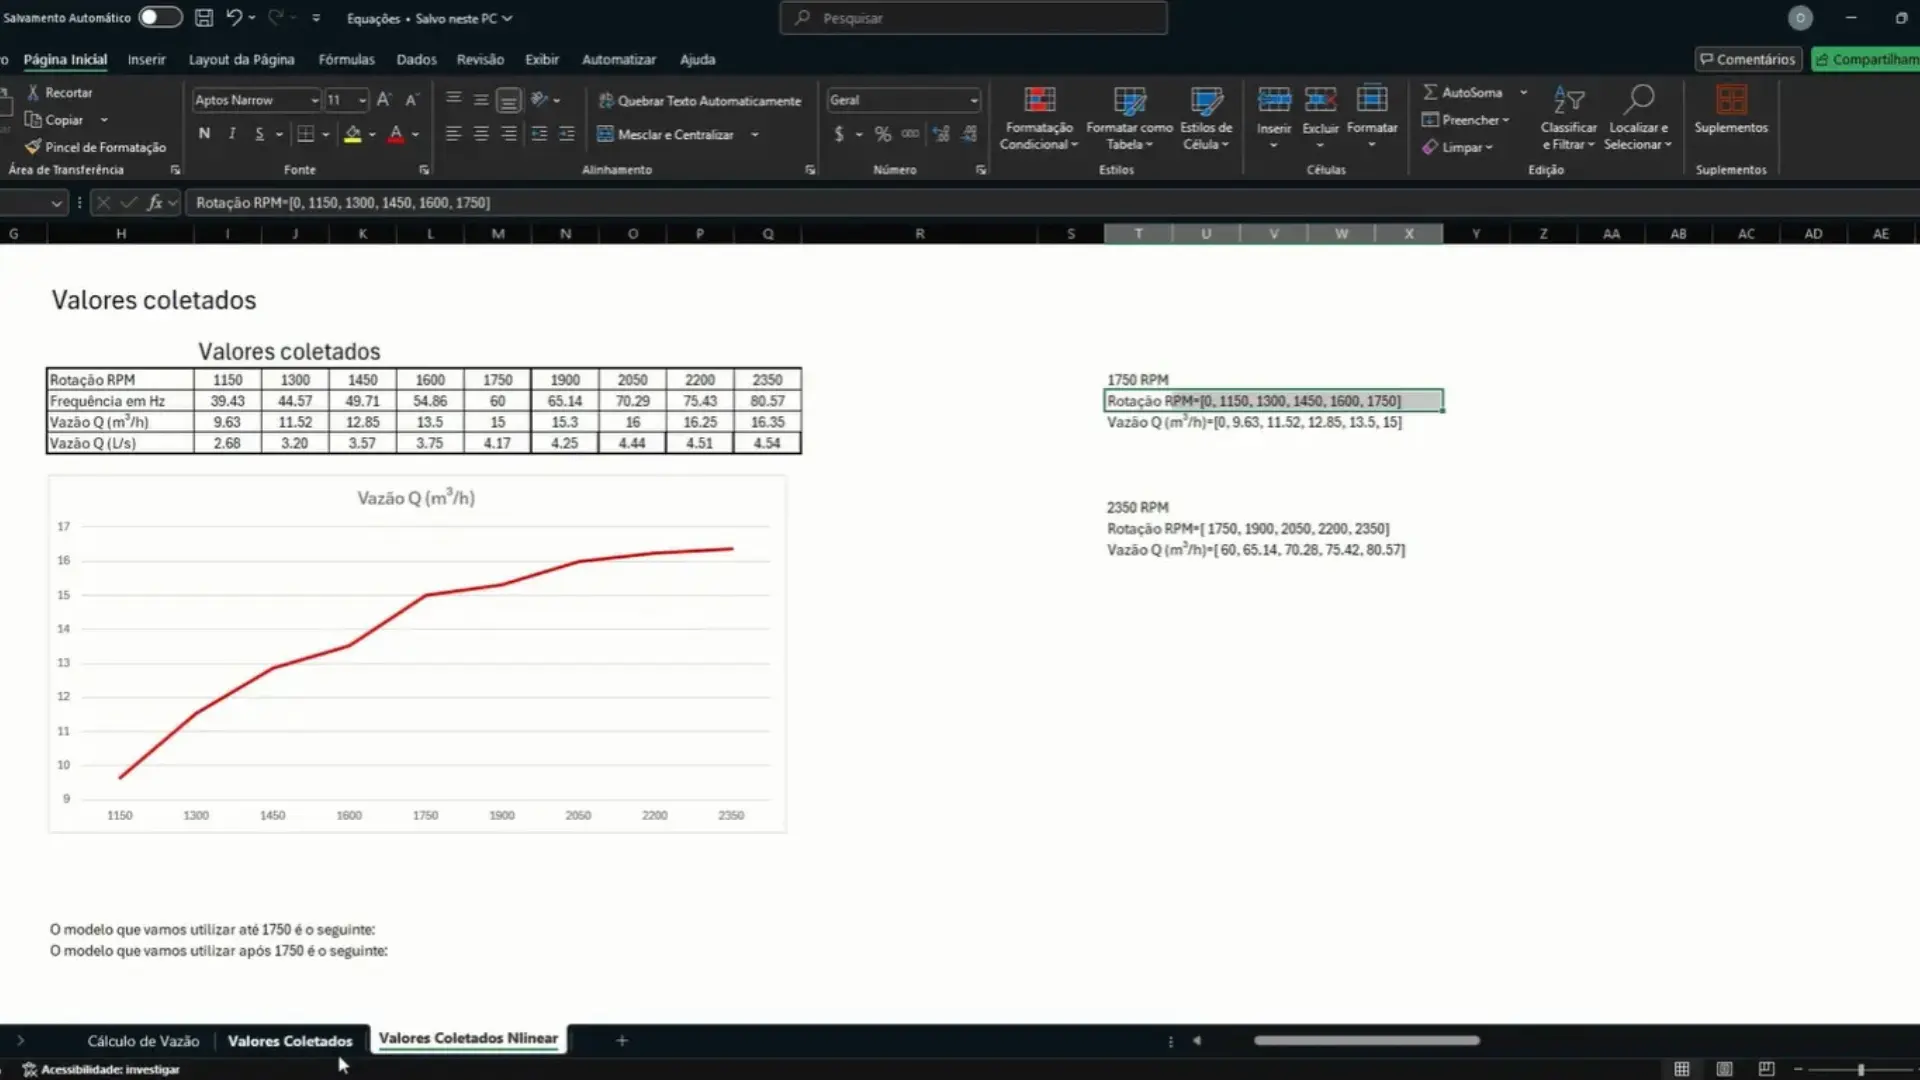Switch to Normal view in status bar
Viewport: 1920px width, 1080px height.
tap(1682, 1069)
